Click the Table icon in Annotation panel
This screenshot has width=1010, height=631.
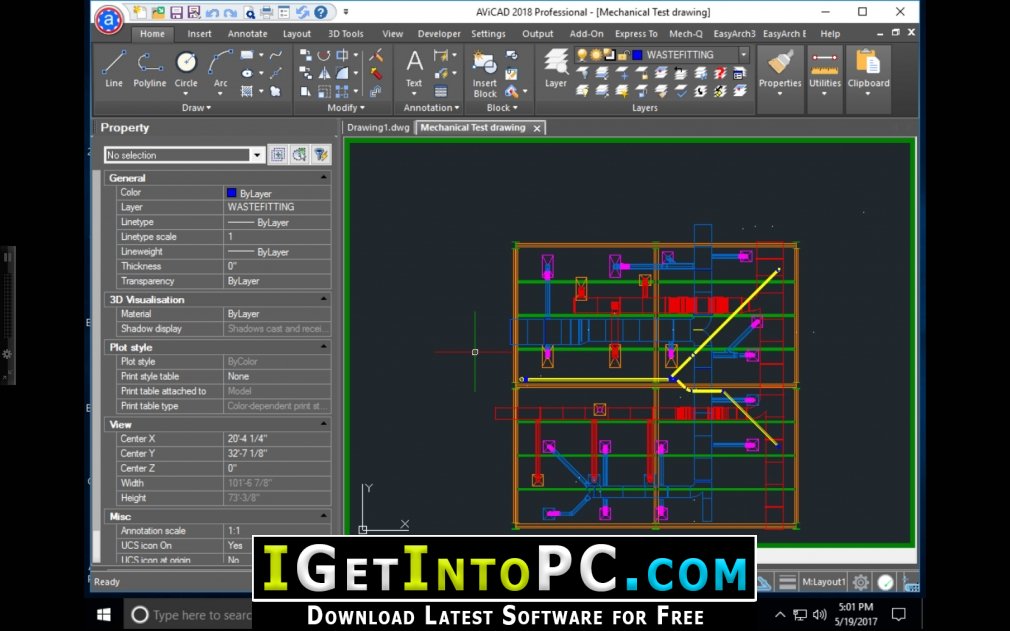tap(441, 91)
